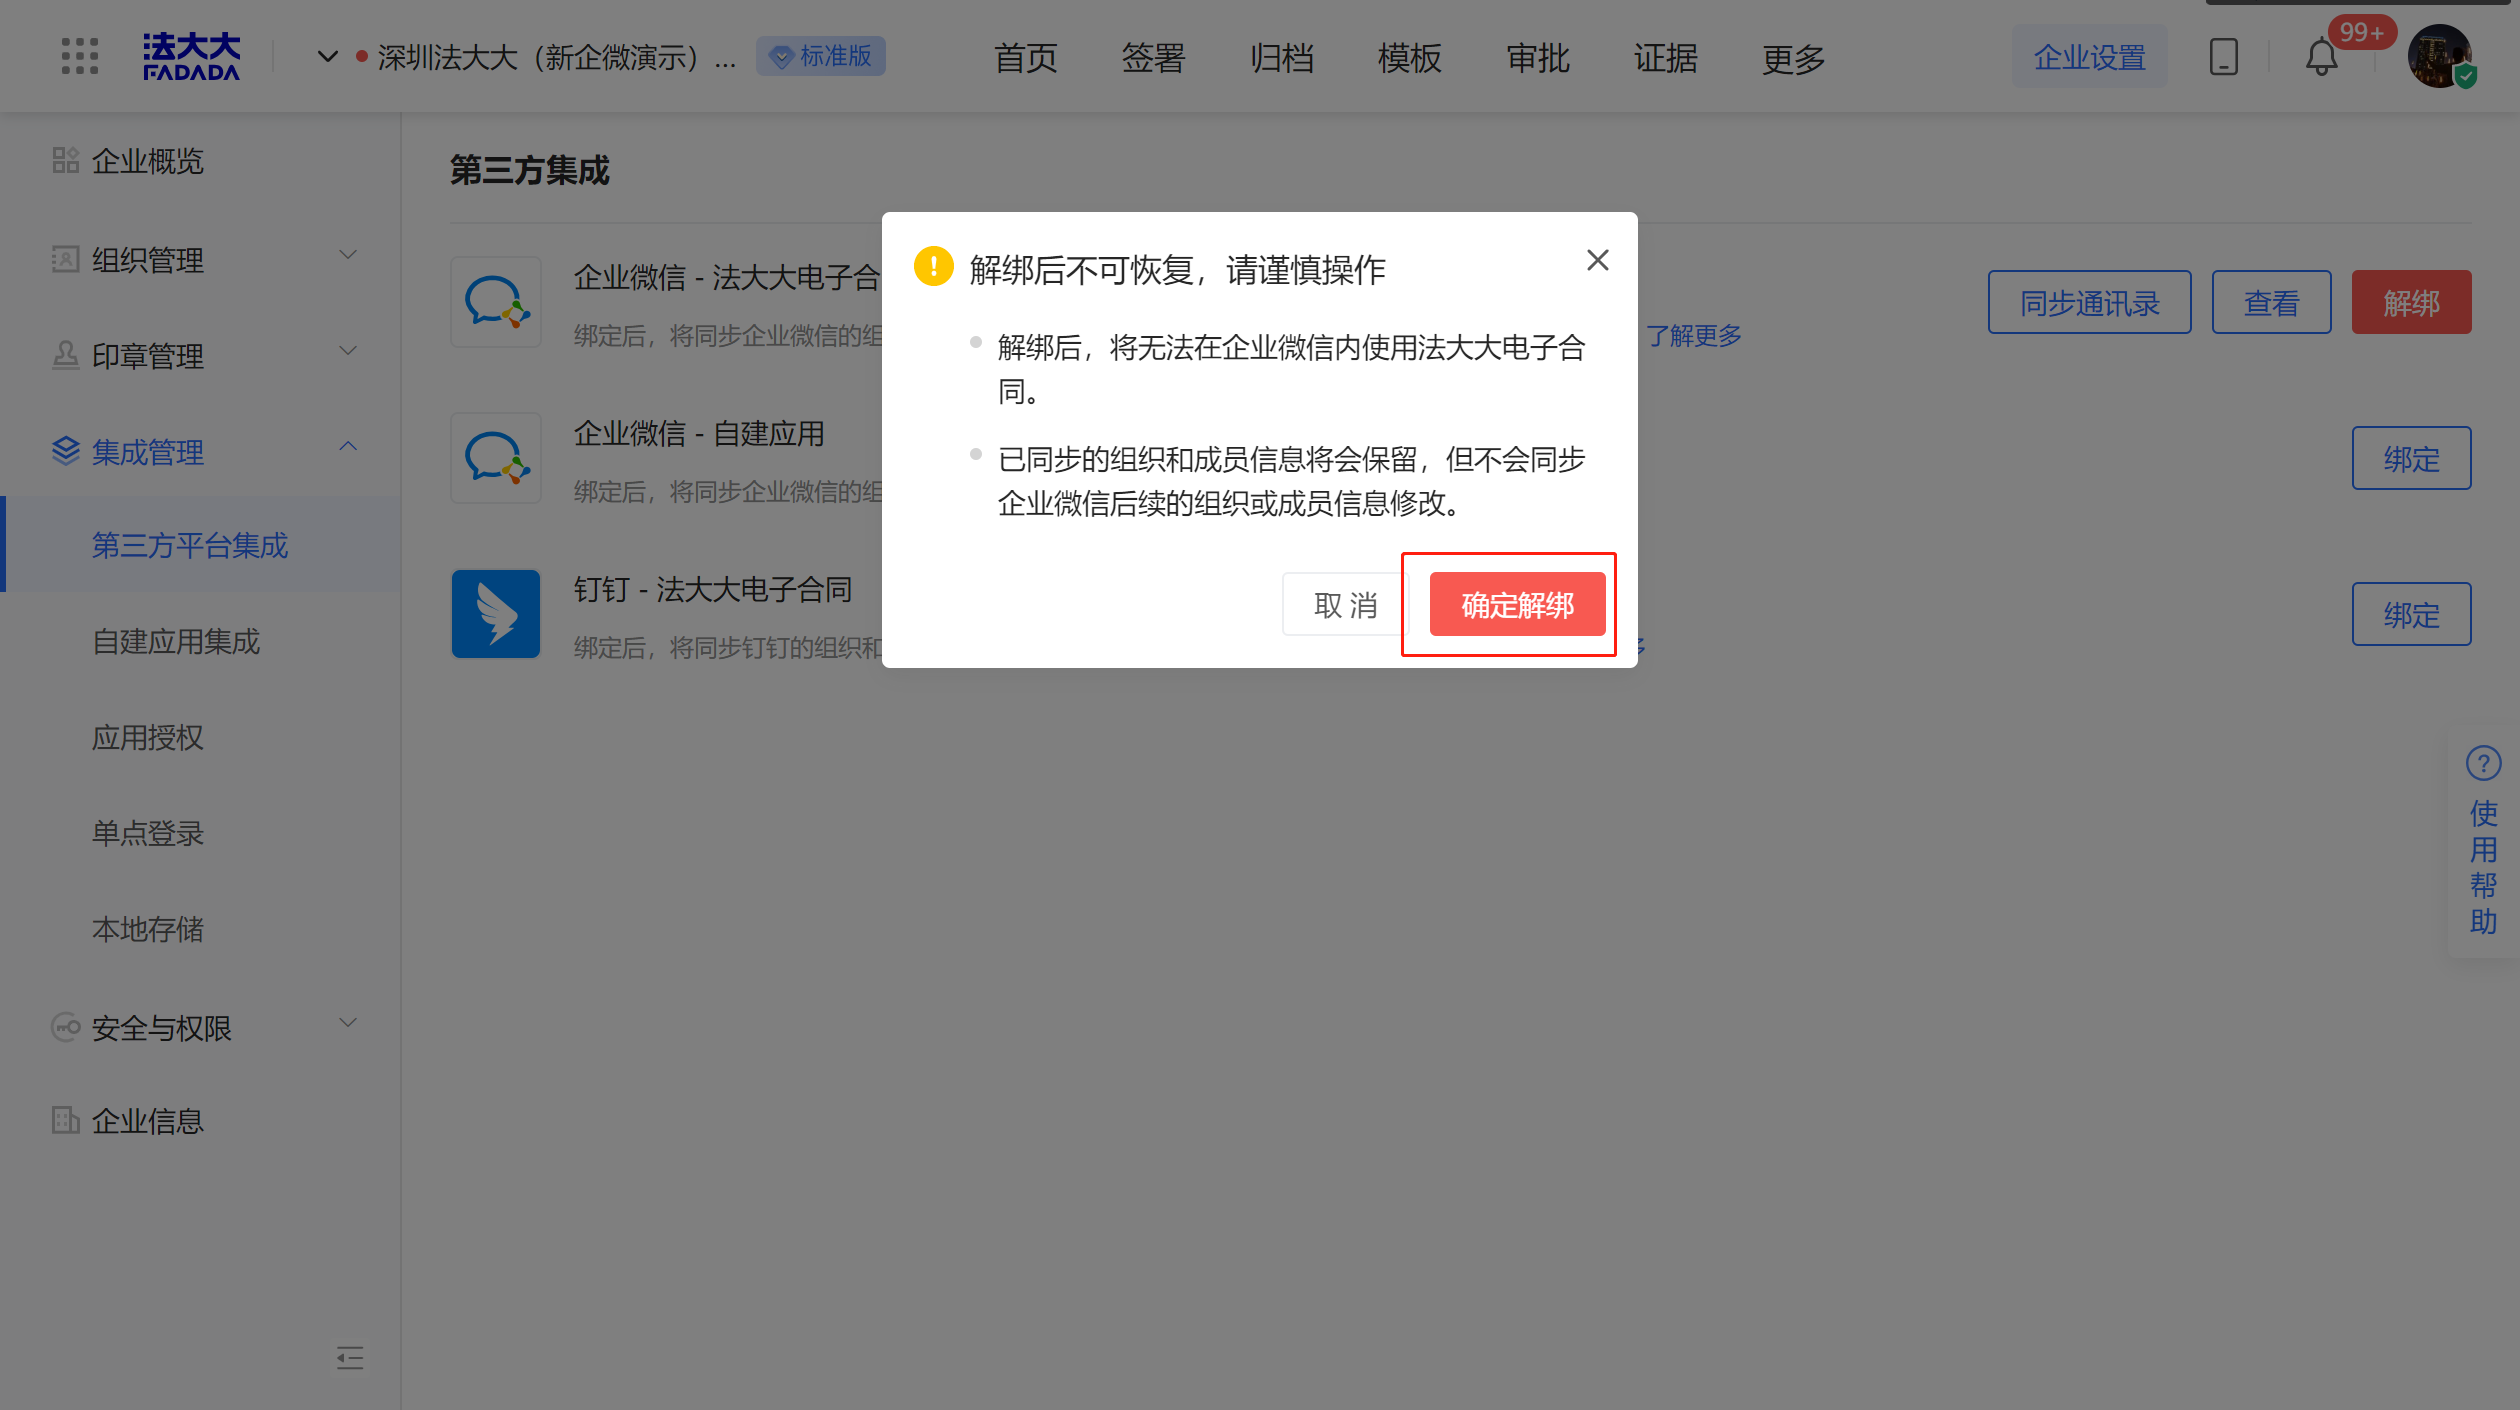Click the 钉钉 app icon

496,614
